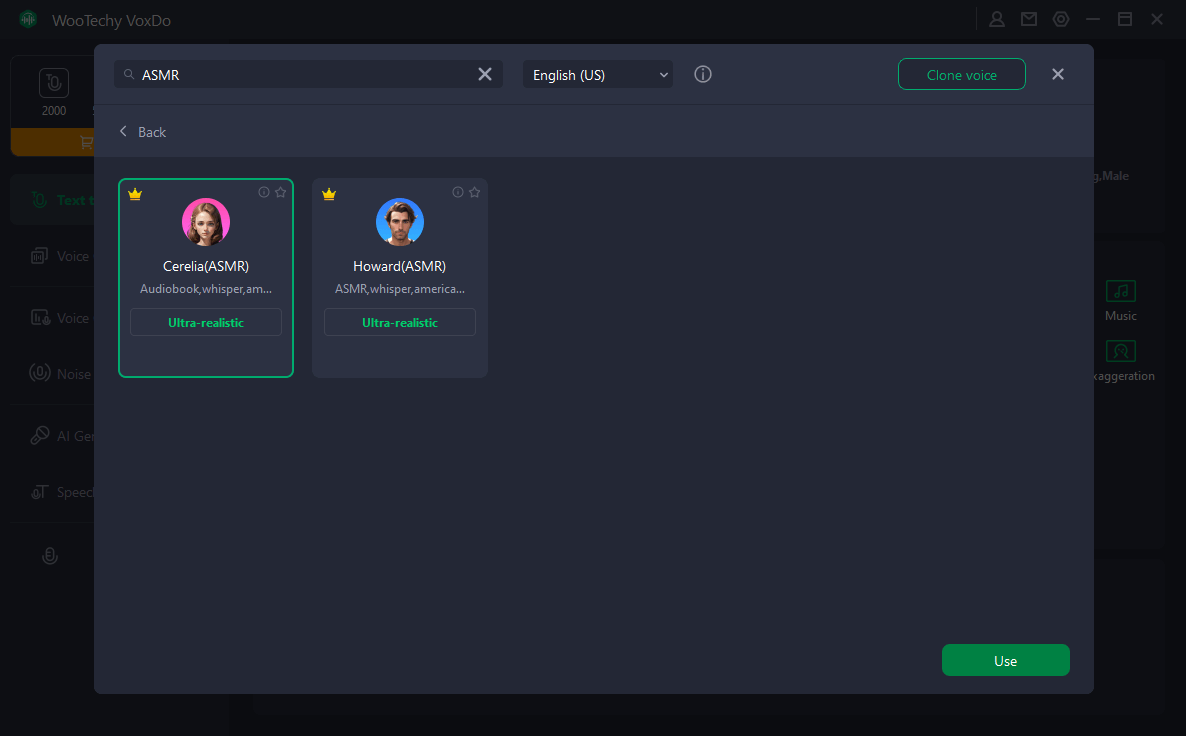Click the search magnifier icon
The height and width of the screenshot is (736, 1186).
tap(129, 74)
